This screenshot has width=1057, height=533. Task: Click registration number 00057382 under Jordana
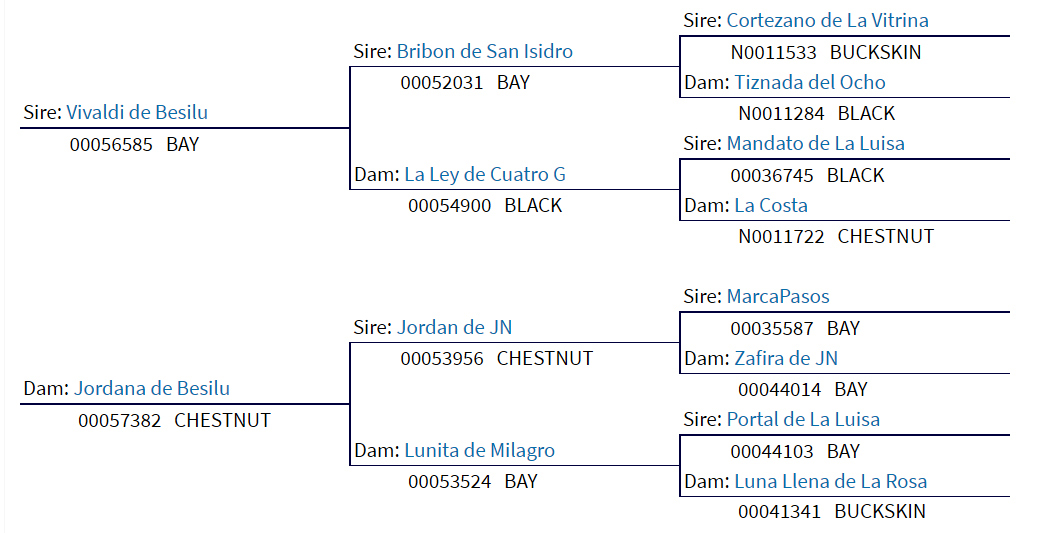pos(119,420)
